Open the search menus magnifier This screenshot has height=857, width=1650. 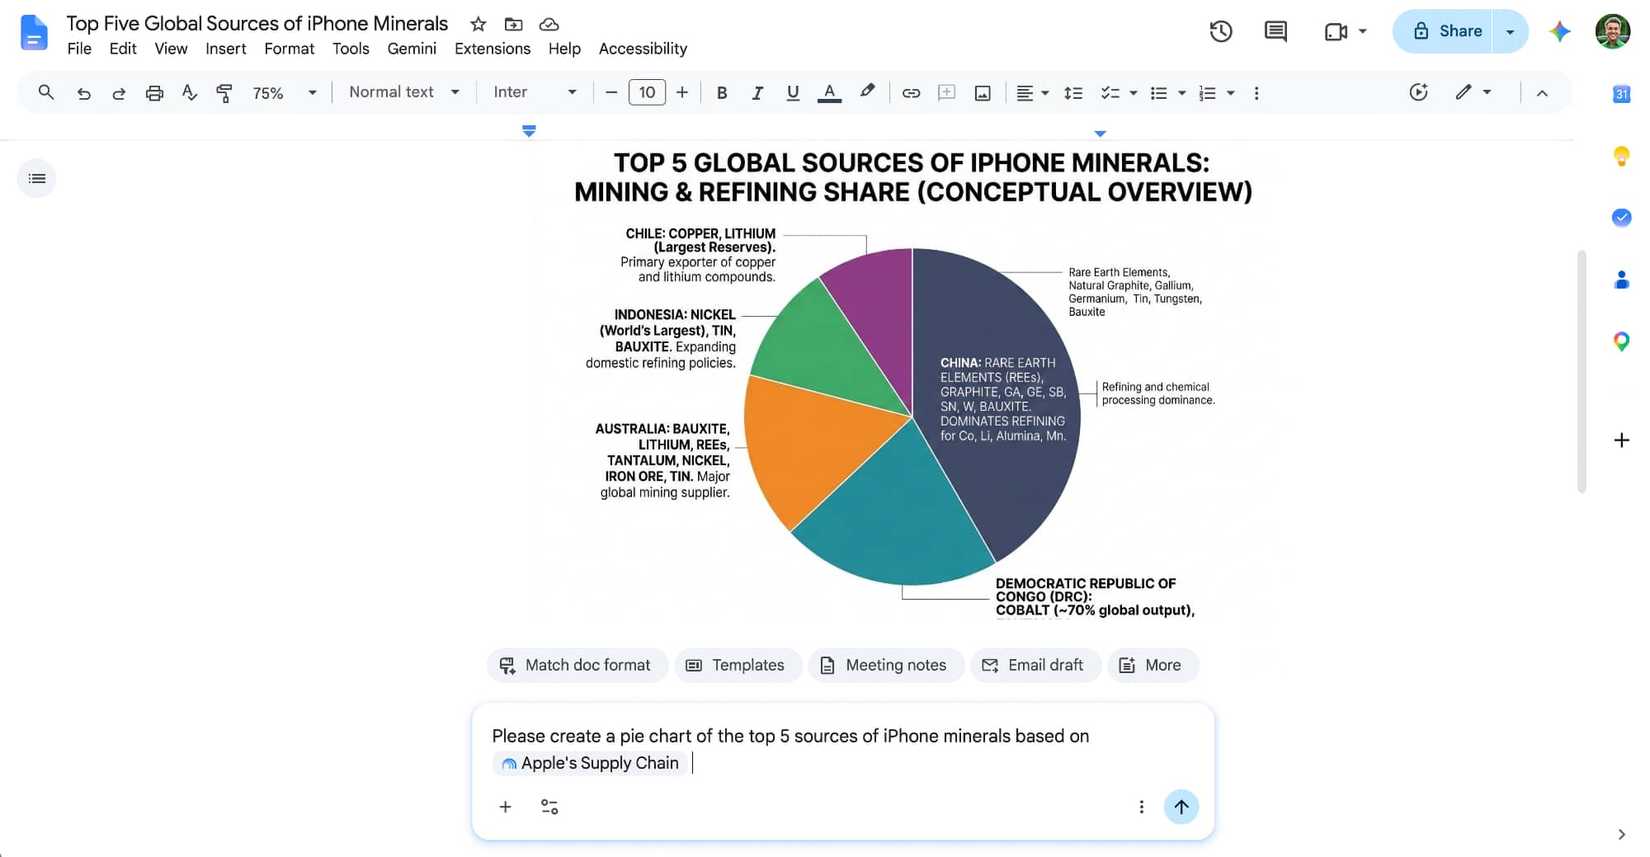[x=46, y=92]
